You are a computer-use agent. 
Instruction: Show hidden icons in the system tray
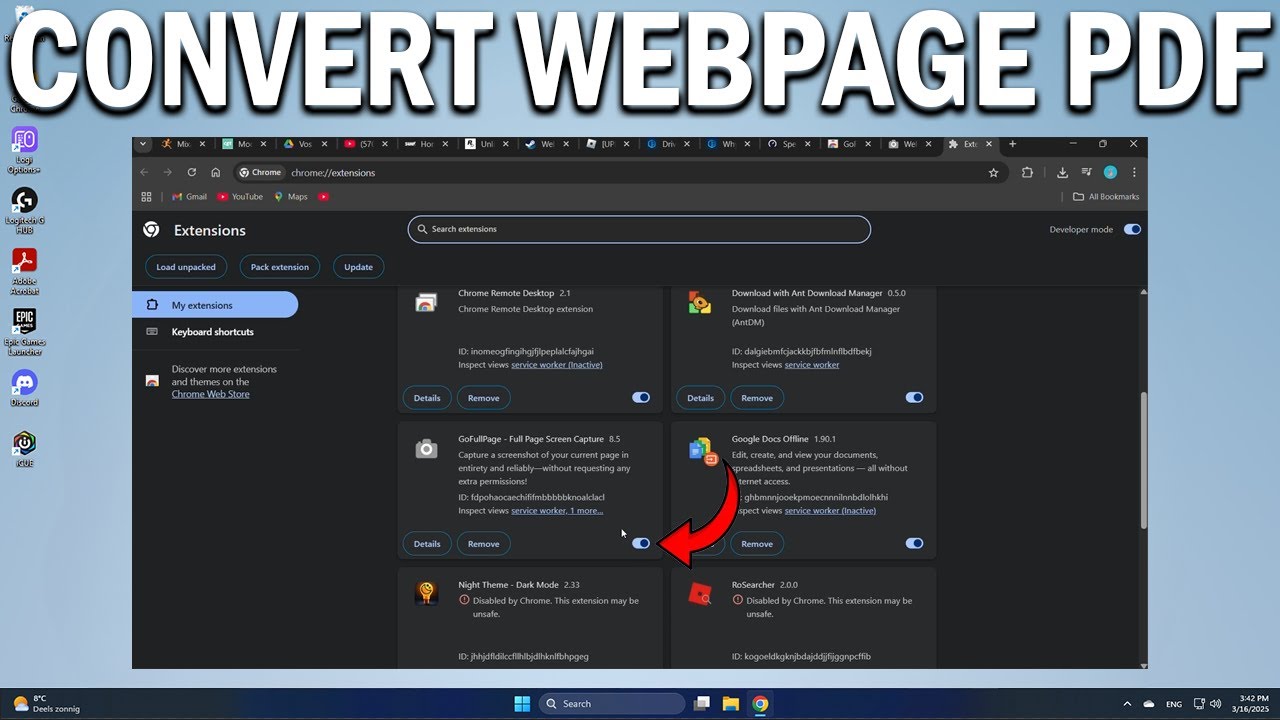pyautogui.click(x=1127, y=704)
